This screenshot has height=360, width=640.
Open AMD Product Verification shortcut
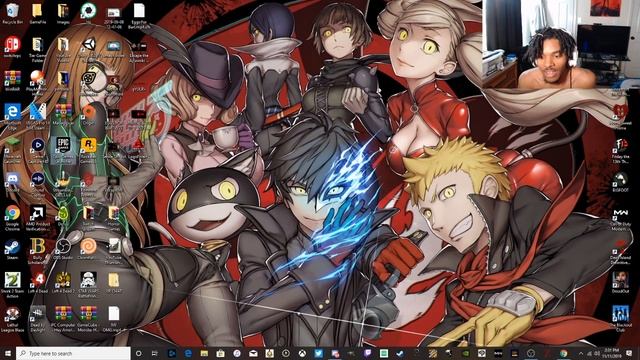pos(38,217)
